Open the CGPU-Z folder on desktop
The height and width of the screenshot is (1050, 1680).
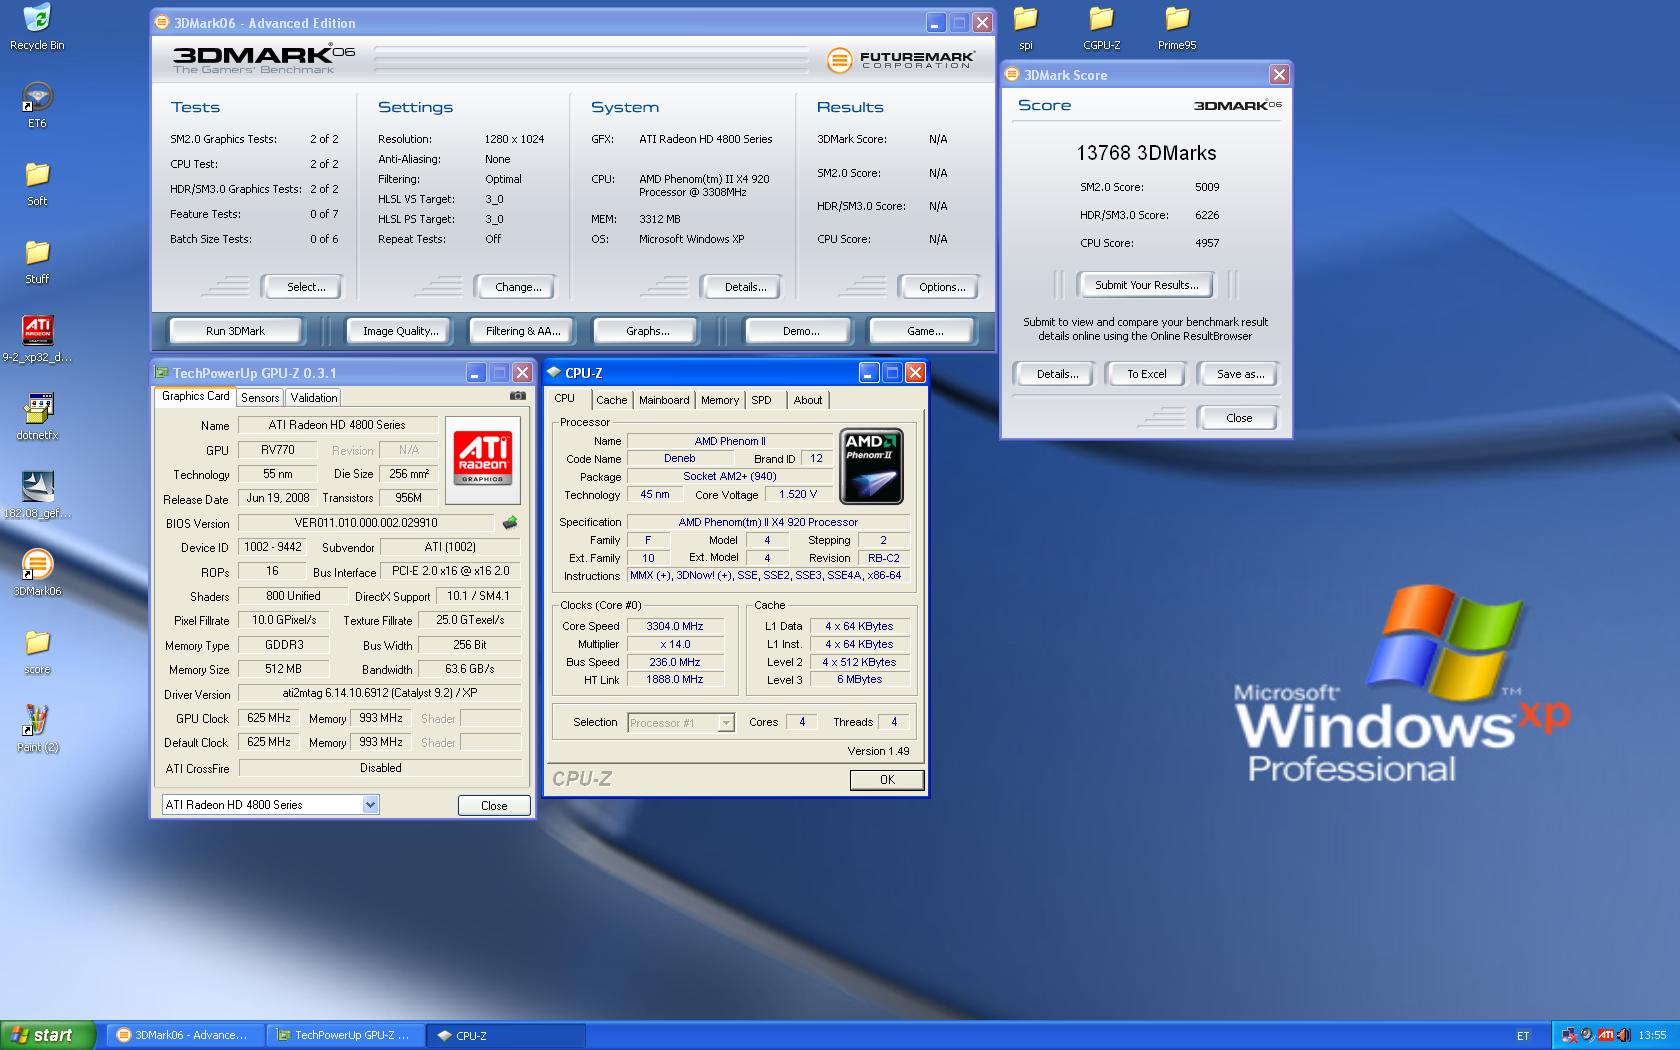1101,27
